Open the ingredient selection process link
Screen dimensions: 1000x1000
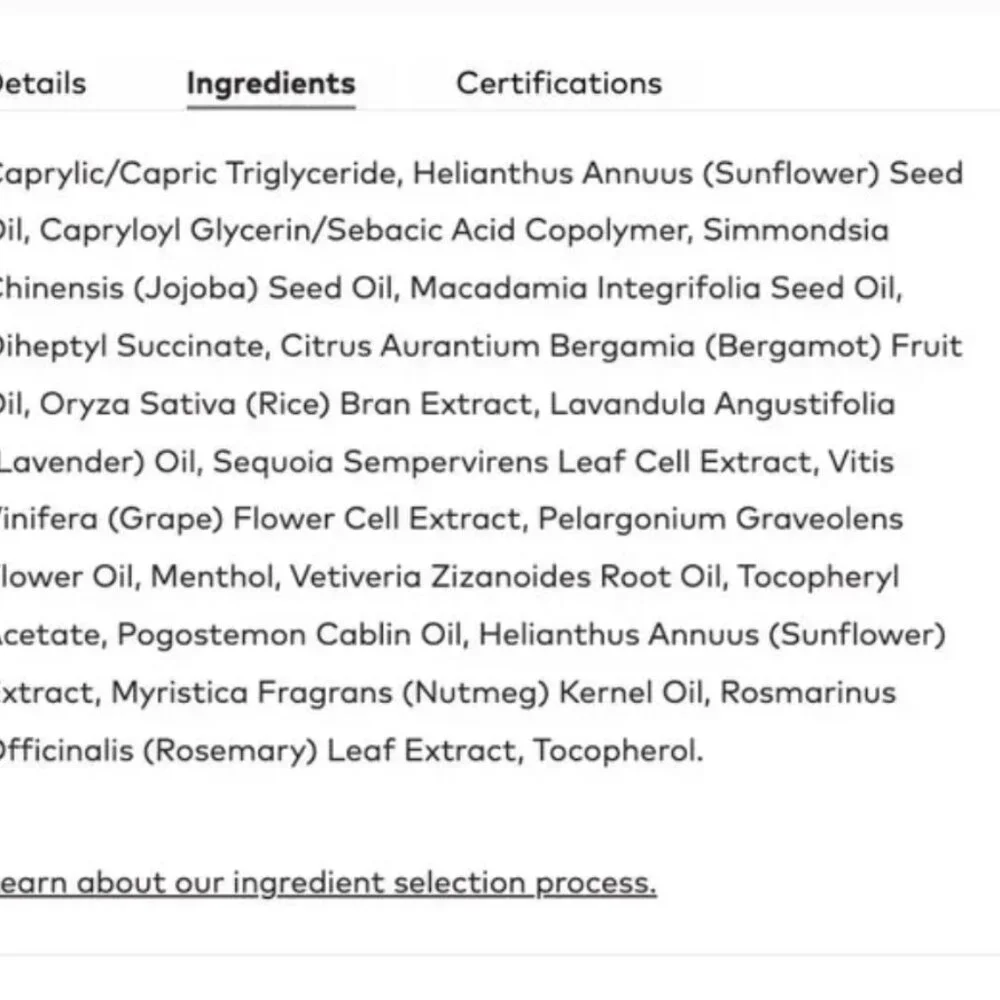coord(328,884)
